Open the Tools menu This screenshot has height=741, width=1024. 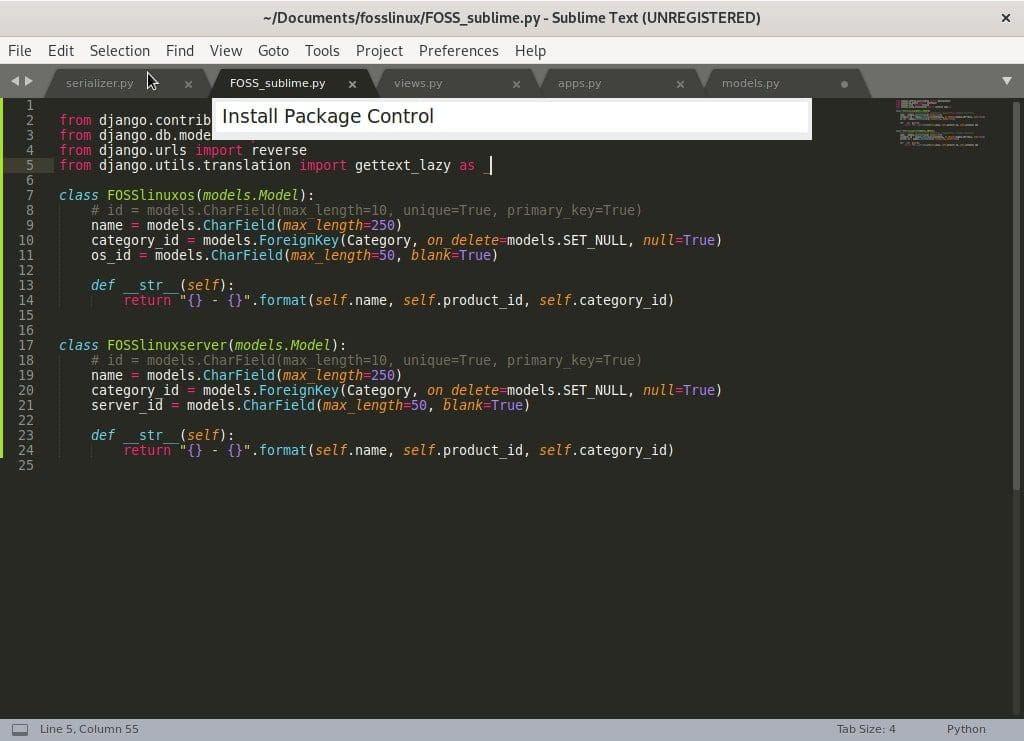point(321,50)
